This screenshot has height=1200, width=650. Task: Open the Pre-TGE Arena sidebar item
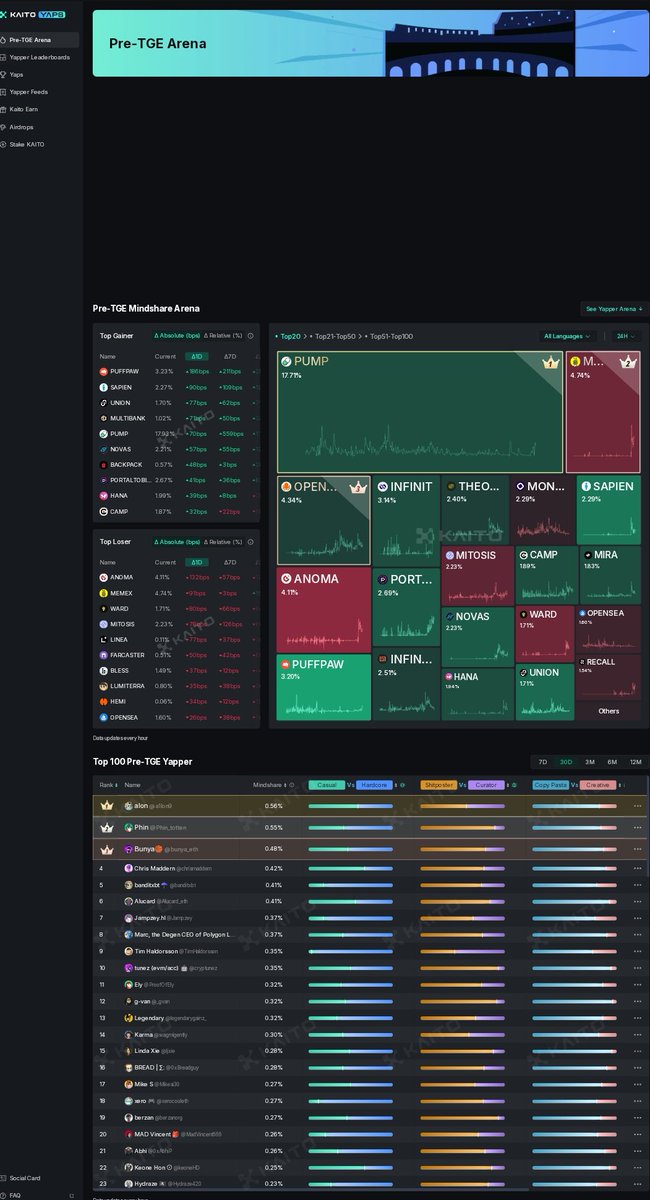coord(40,40)
